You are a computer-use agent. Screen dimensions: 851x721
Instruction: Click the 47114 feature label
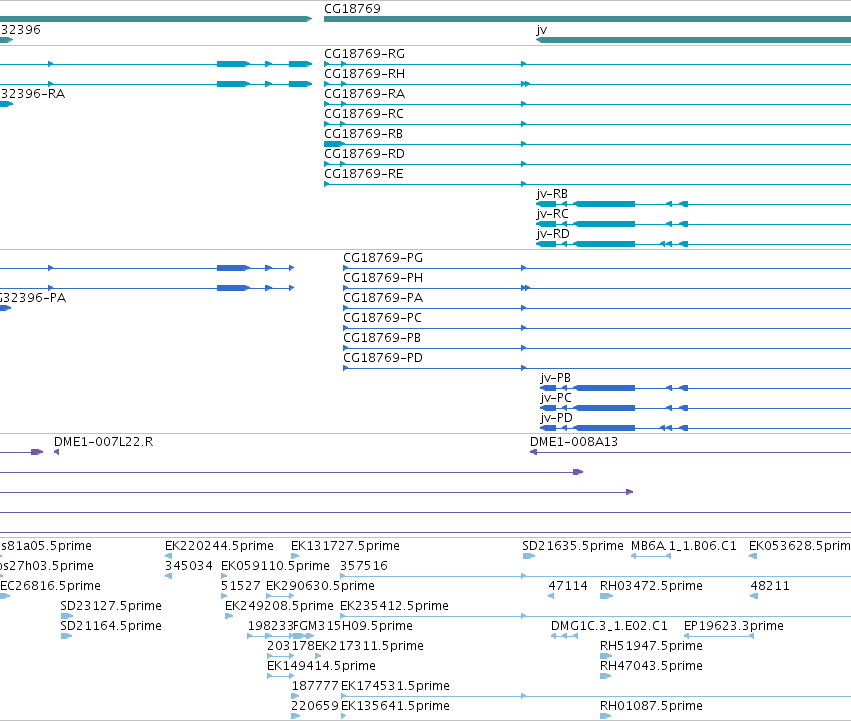click(x=568, y=586)
